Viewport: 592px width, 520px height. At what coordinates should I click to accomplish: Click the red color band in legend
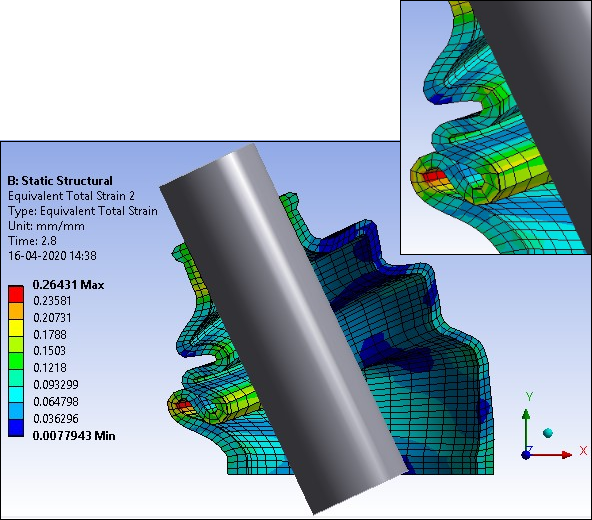coord(16,294)
